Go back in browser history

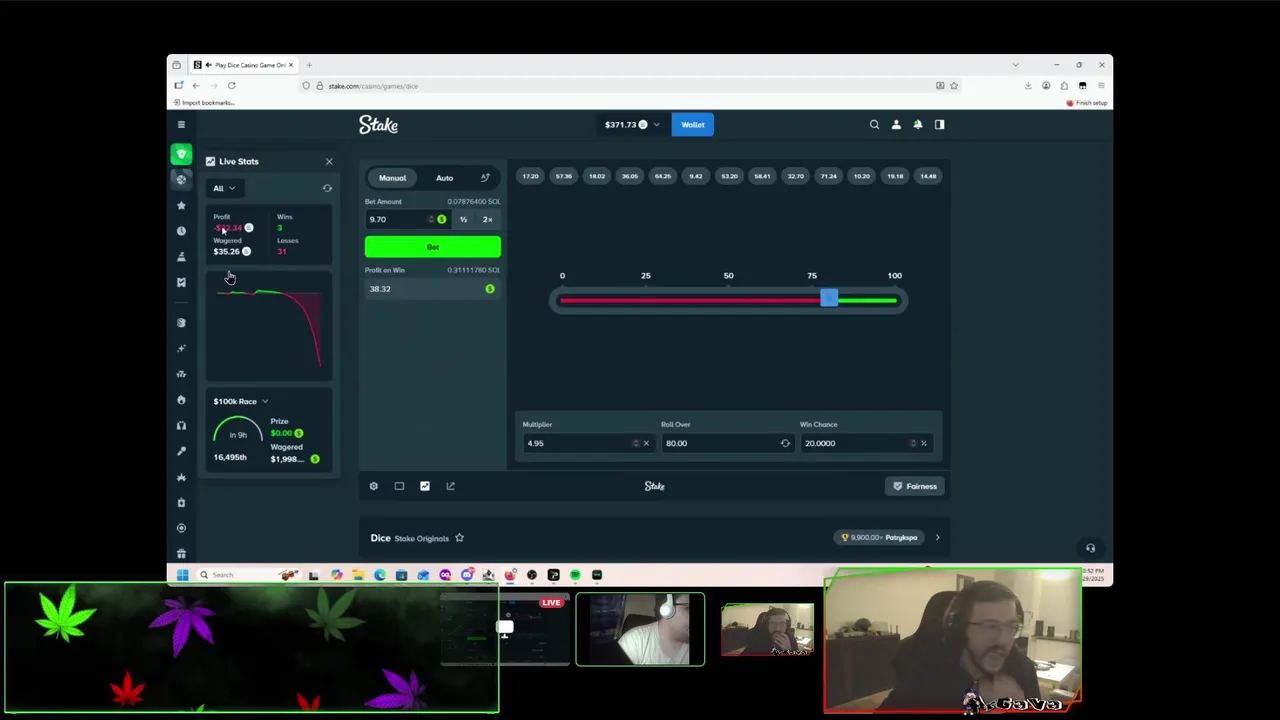(x=196, y=86)
